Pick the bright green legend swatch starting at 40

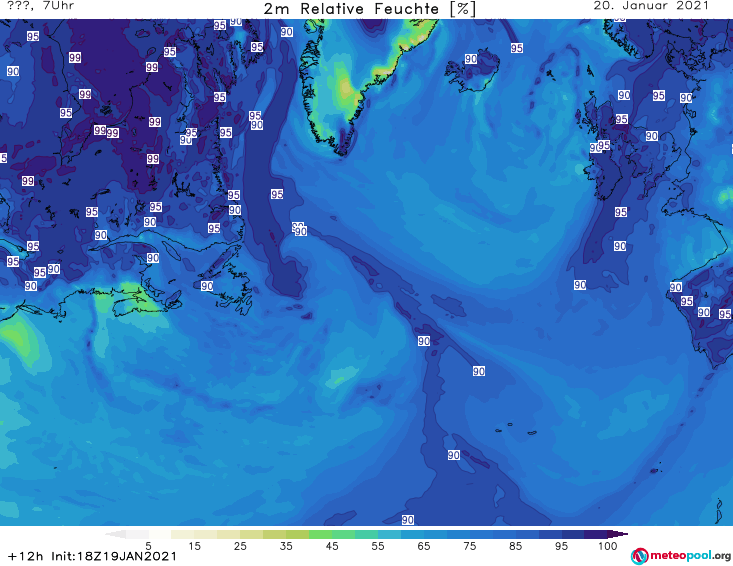point(320,534)
